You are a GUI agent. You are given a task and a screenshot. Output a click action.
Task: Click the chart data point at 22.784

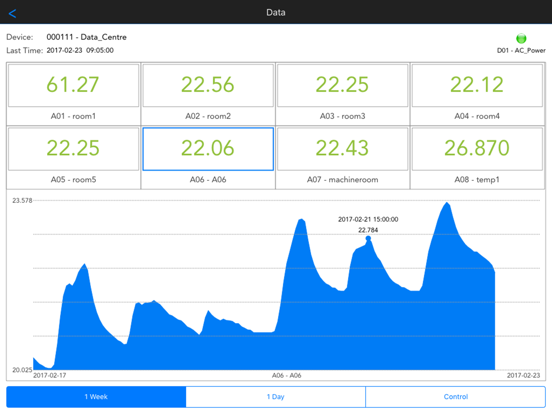pos(368,238)
